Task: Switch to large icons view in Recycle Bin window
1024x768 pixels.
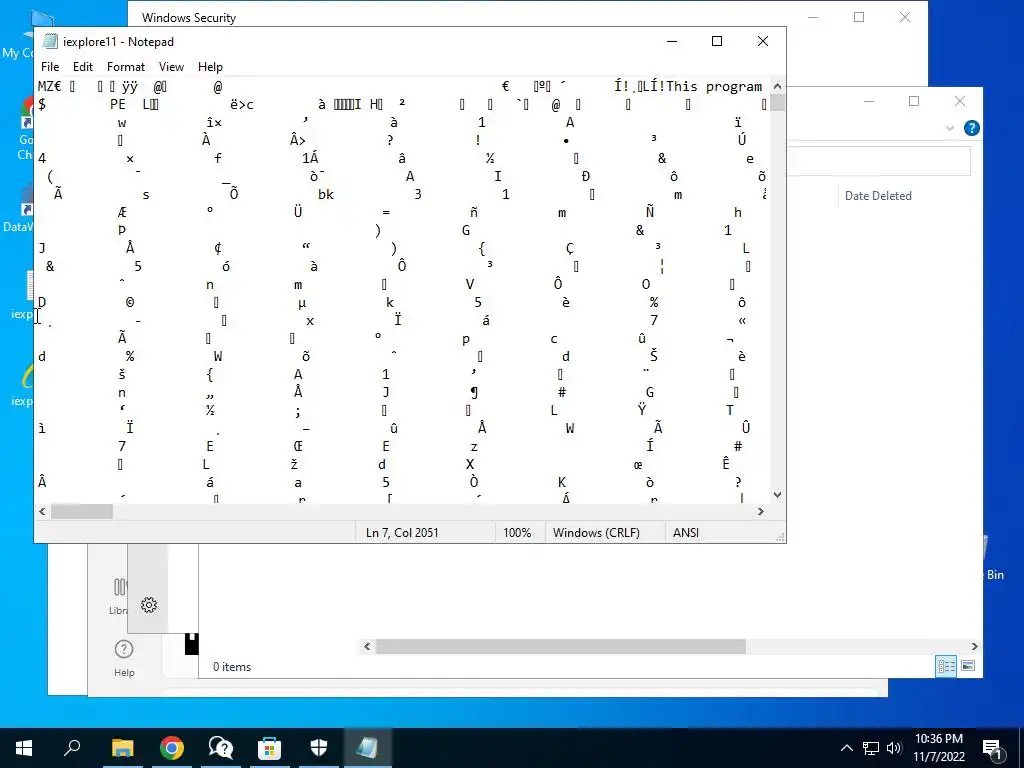Action: point(968,666)
